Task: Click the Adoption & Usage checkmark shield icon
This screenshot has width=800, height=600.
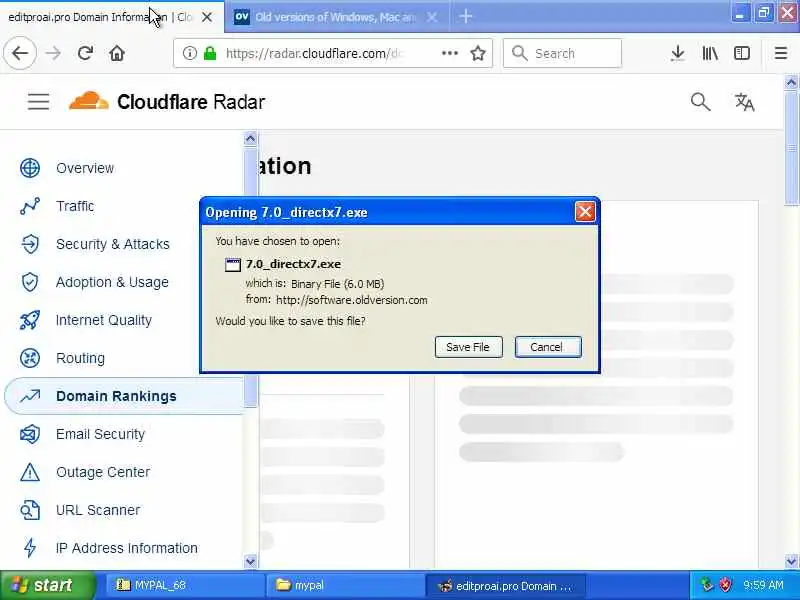Action: tap(30, 282)
